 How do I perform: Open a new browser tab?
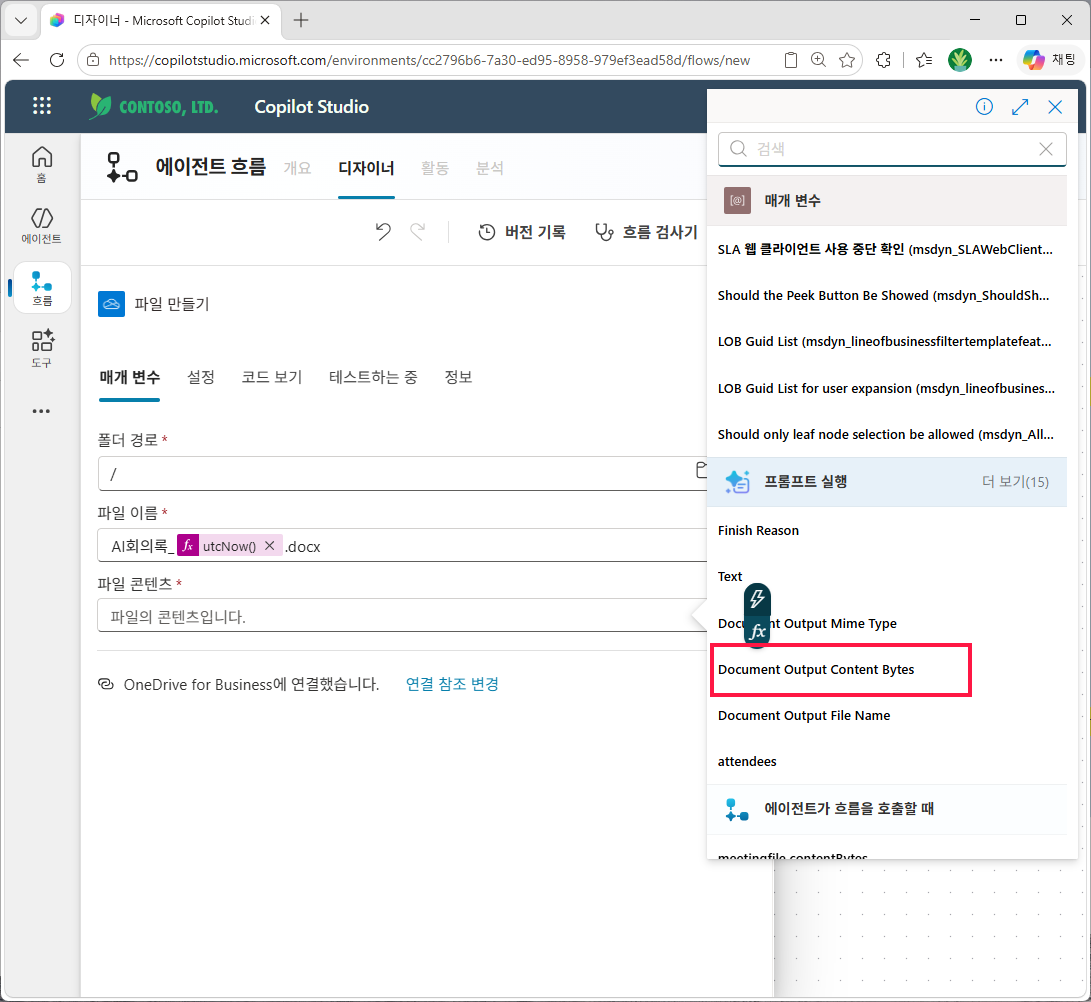pos(301,20)
